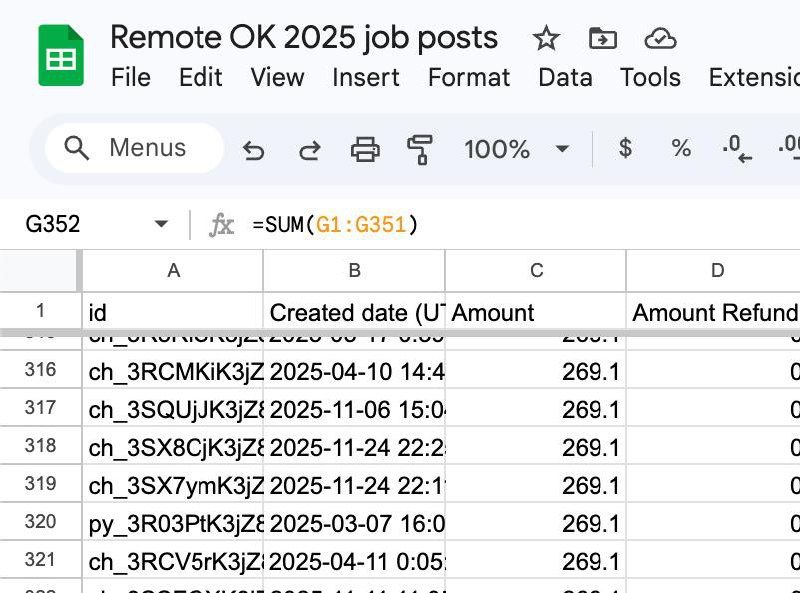Click the formula bar SUM formula
This screenshot has height=593, width=800.
point(335,225)
